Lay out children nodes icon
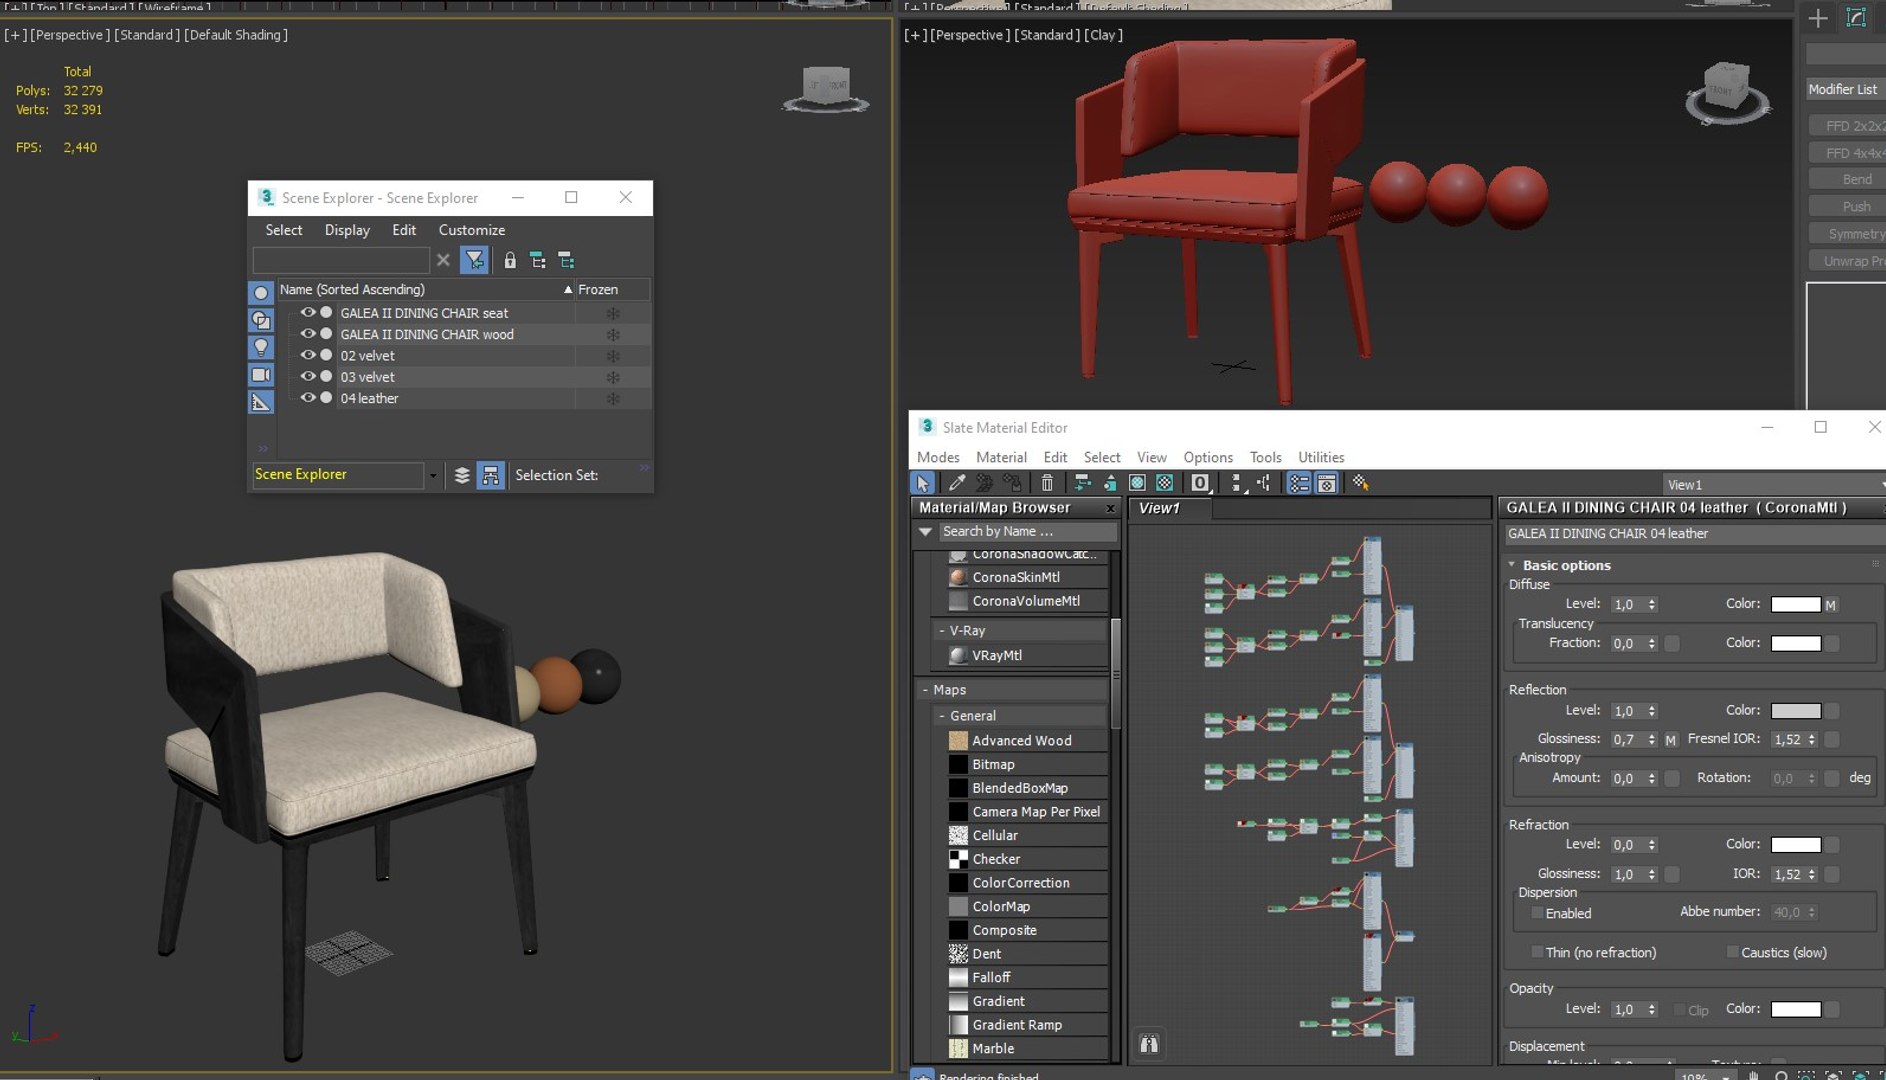 [x=1264, y=483]
